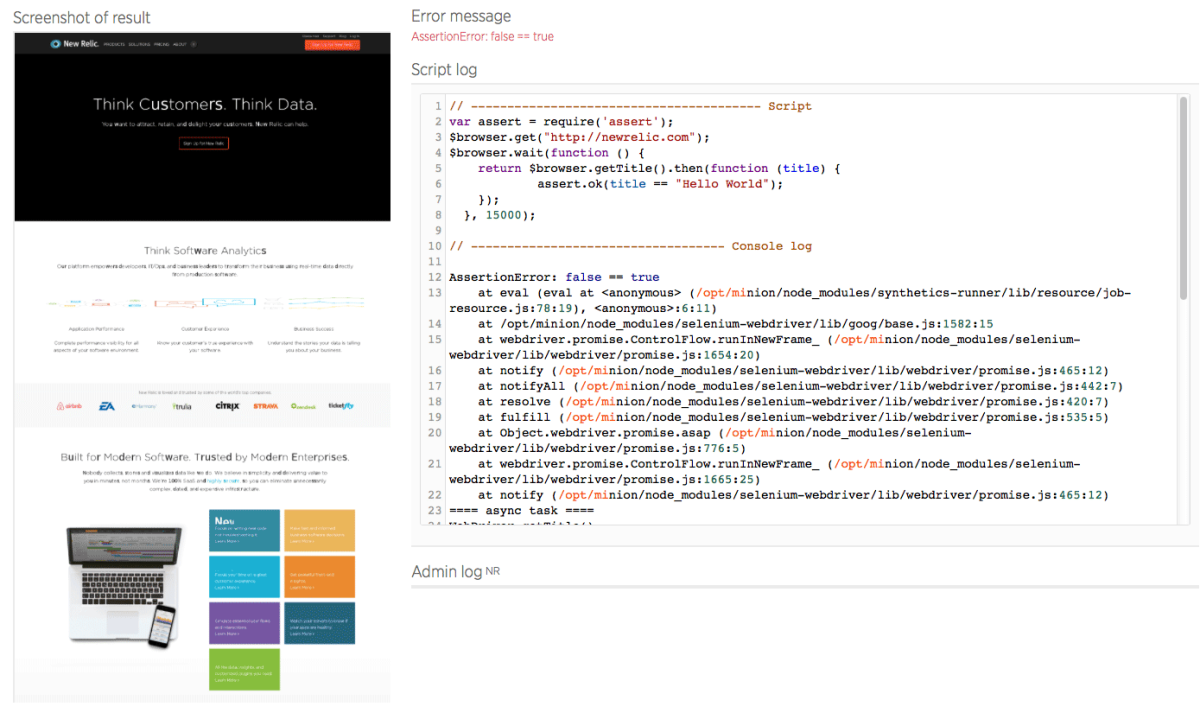Screen dimensions: 1200x713
Task: Click the NR badge beside Admin log
Action: [492, 570]
